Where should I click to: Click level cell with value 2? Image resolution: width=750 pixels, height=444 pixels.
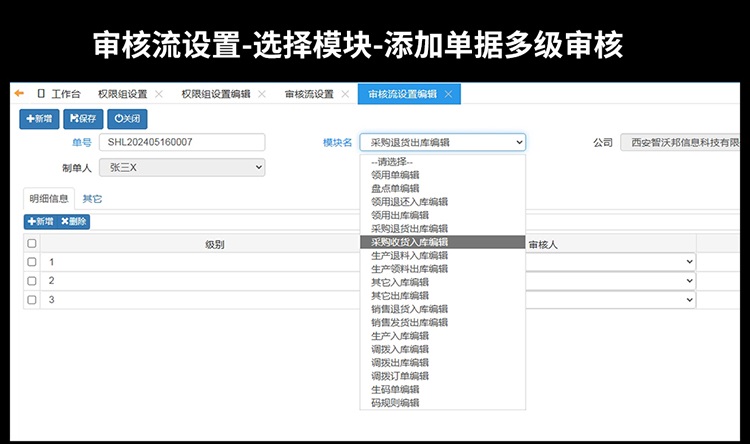[200, 281]
